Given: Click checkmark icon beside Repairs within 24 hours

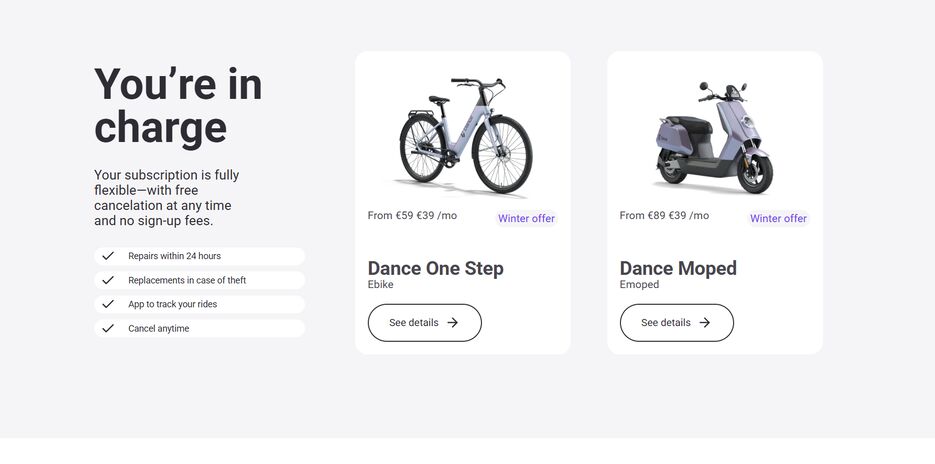Looking at the screenshot, I should click(108, 256).
